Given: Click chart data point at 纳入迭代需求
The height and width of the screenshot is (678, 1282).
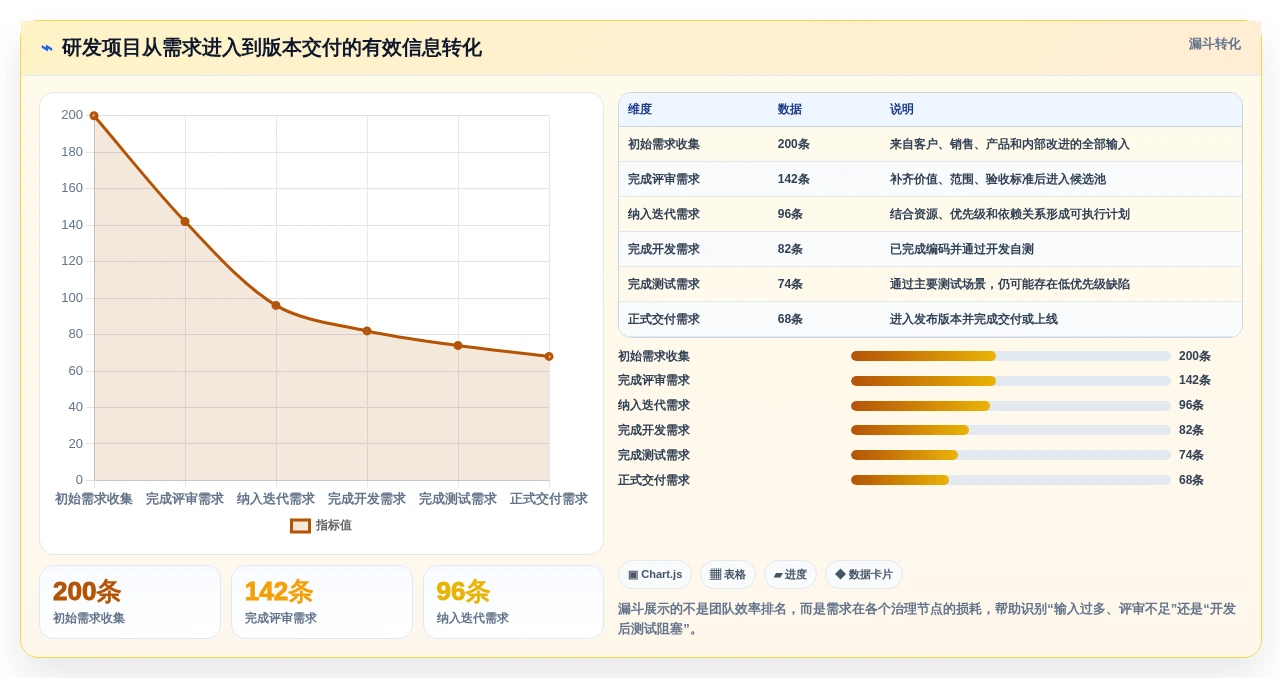Looking at the screenshot, I should (276, 305).
